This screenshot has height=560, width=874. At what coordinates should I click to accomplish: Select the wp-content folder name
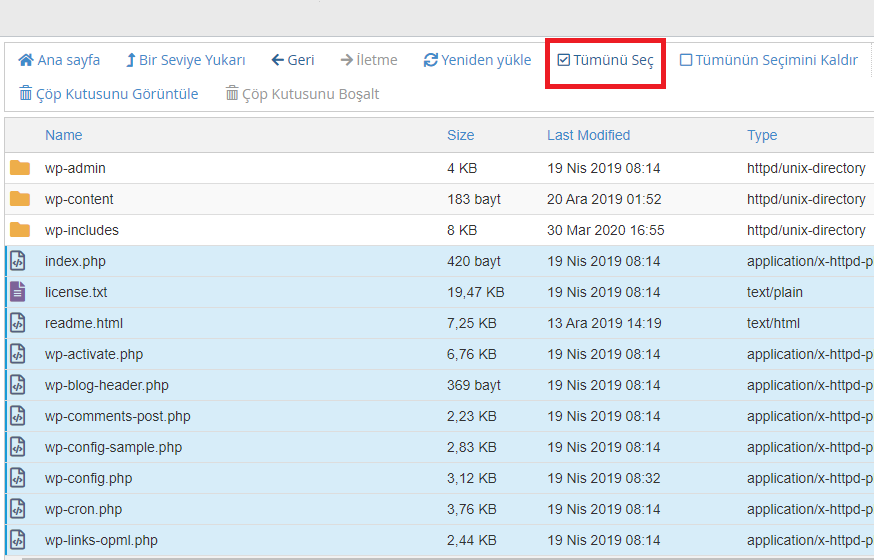coord(79,199)
